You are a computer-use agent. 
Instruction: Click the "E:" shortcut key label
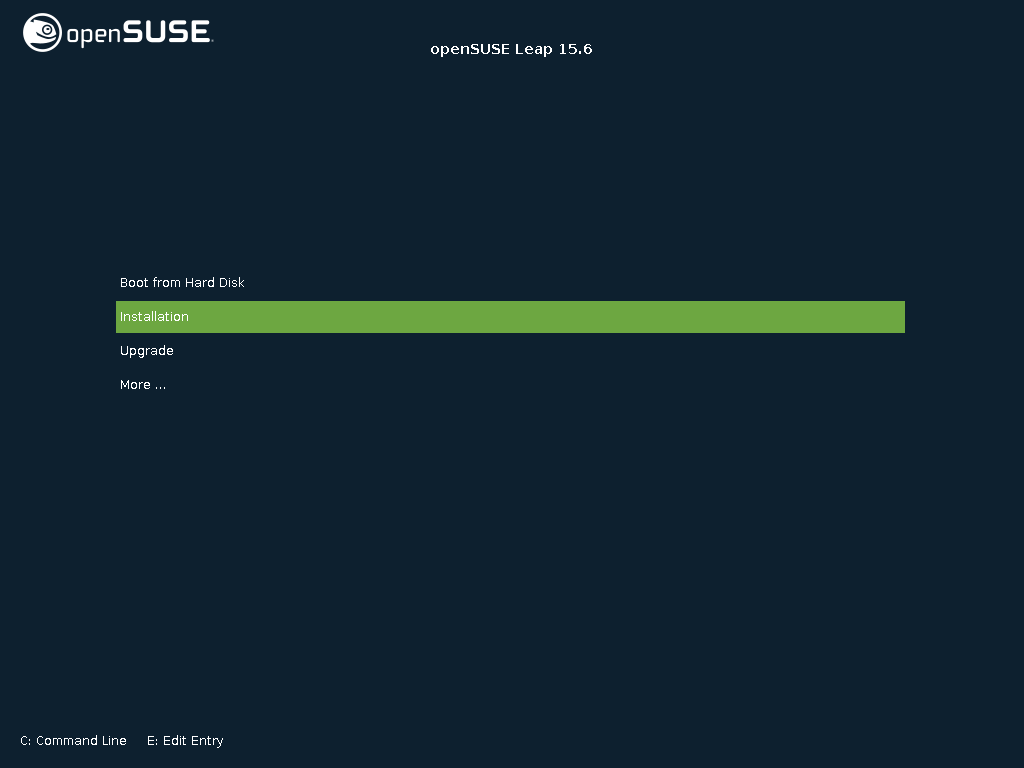[x=153, y=741]
